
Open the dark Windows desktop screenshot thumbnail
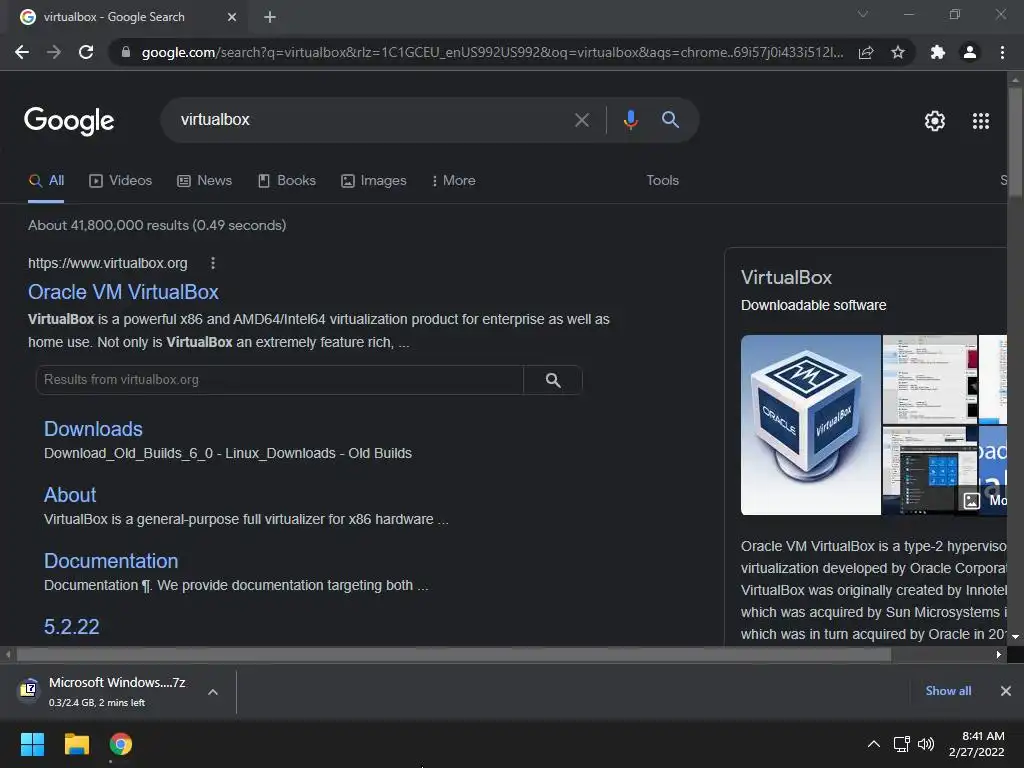pos(929,471)
